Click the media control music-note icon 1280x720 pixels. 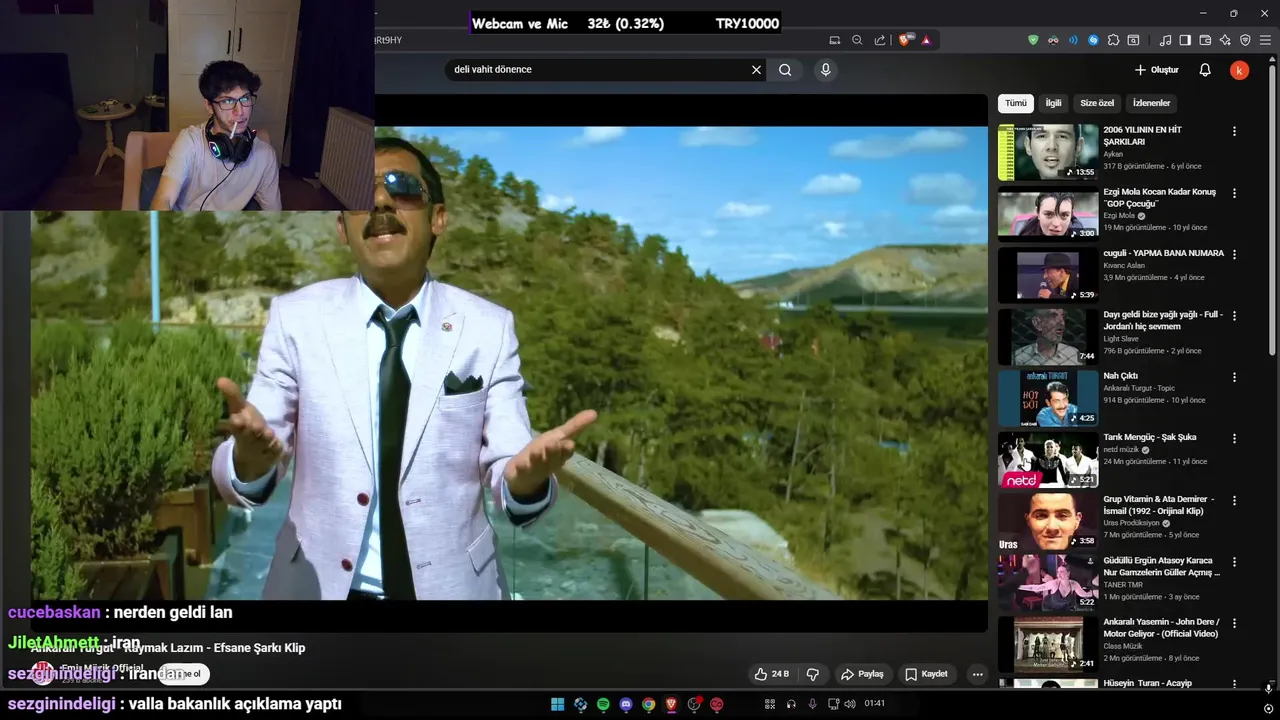pyautogui.click(x=1165, y=40)
